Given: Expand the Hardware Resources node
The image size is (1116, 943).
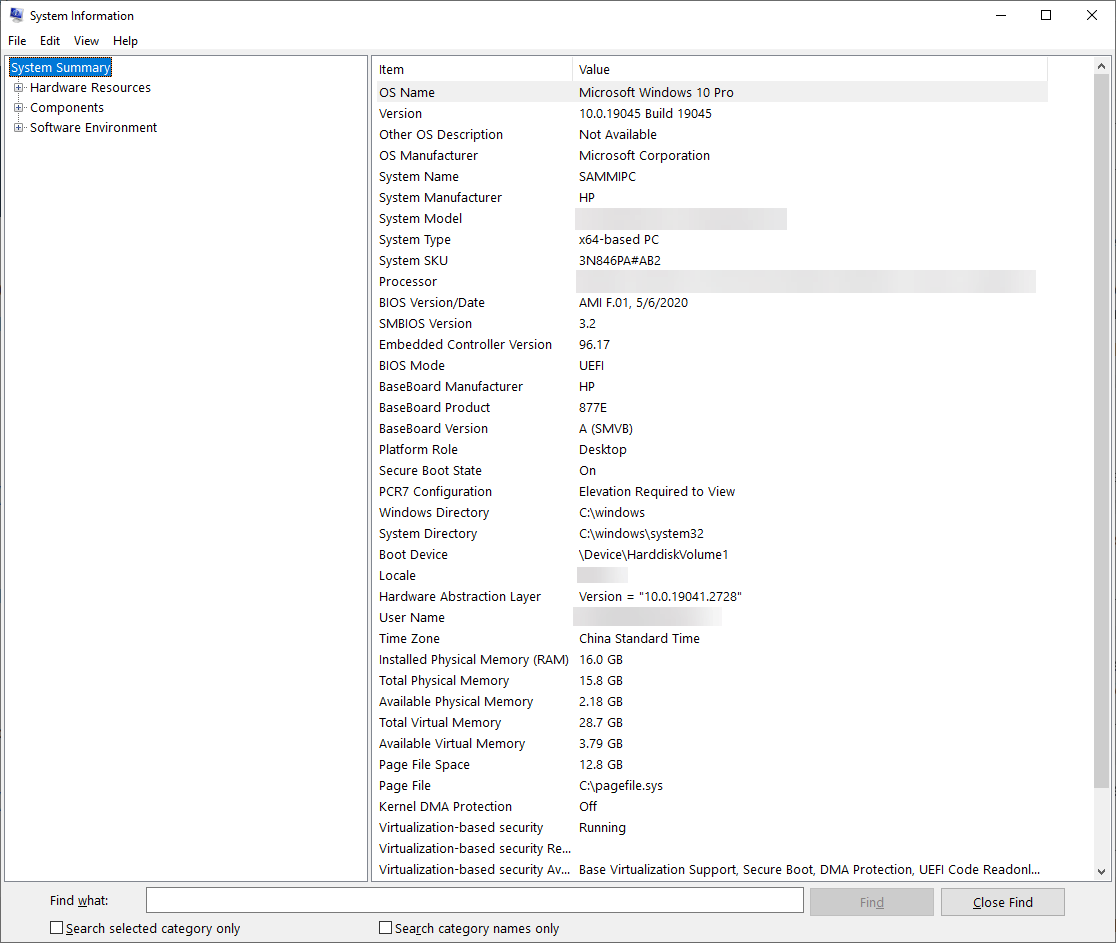Looking at the screenshot, I should [19, 88].
